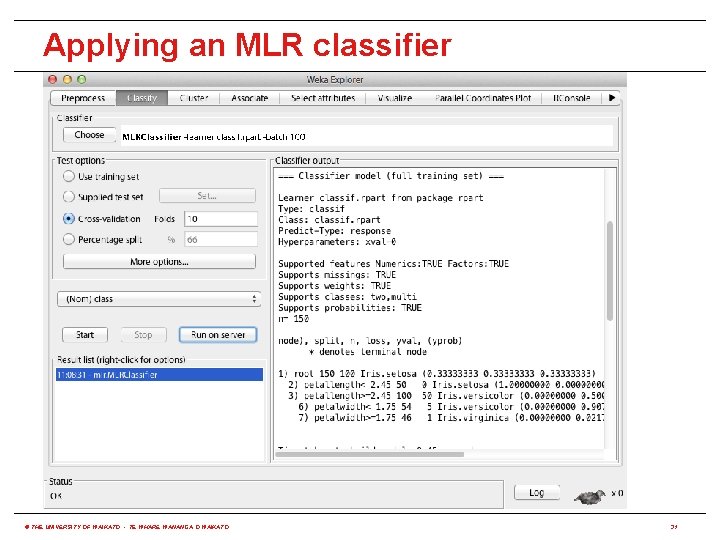Open More options dialog
720x540 pixels.
[159, 262]
